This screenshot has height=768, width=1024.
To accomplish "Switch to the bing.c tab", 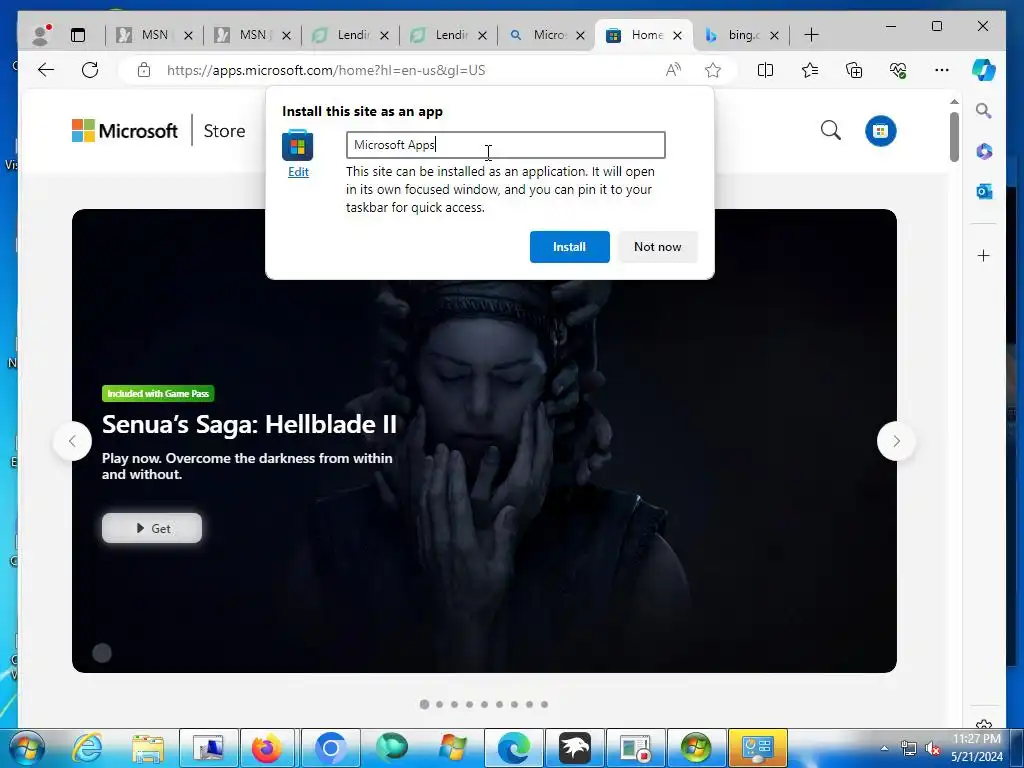I will [741, 35].
